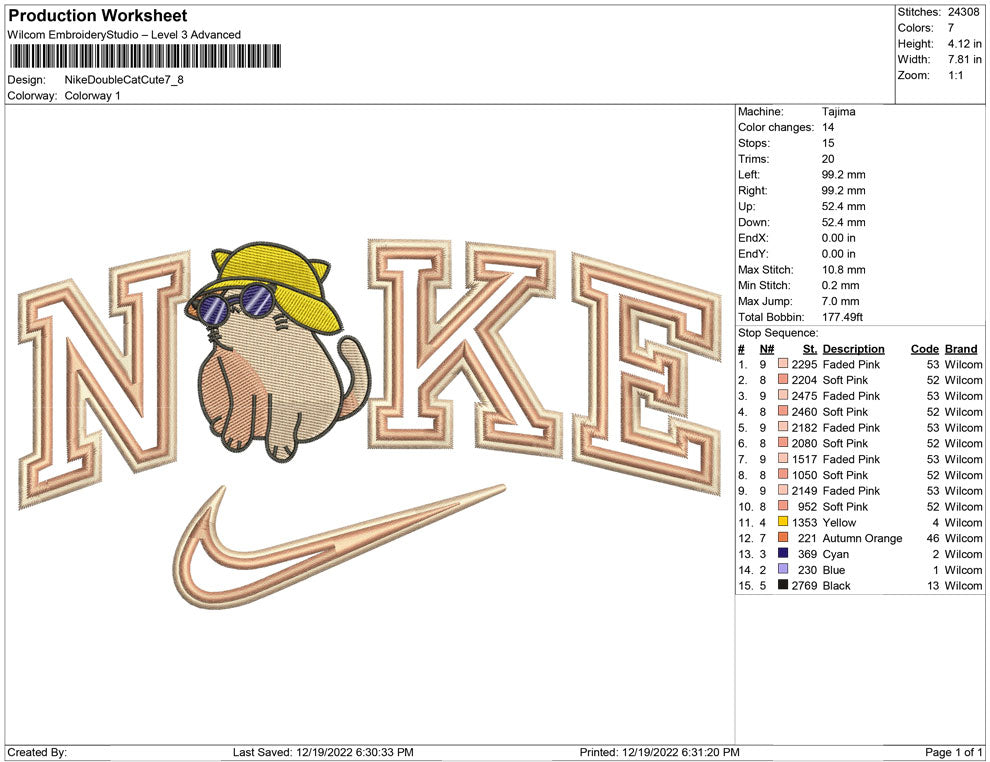Click the swoosh logo embroidery
The image size is (990, 762).
338,547
